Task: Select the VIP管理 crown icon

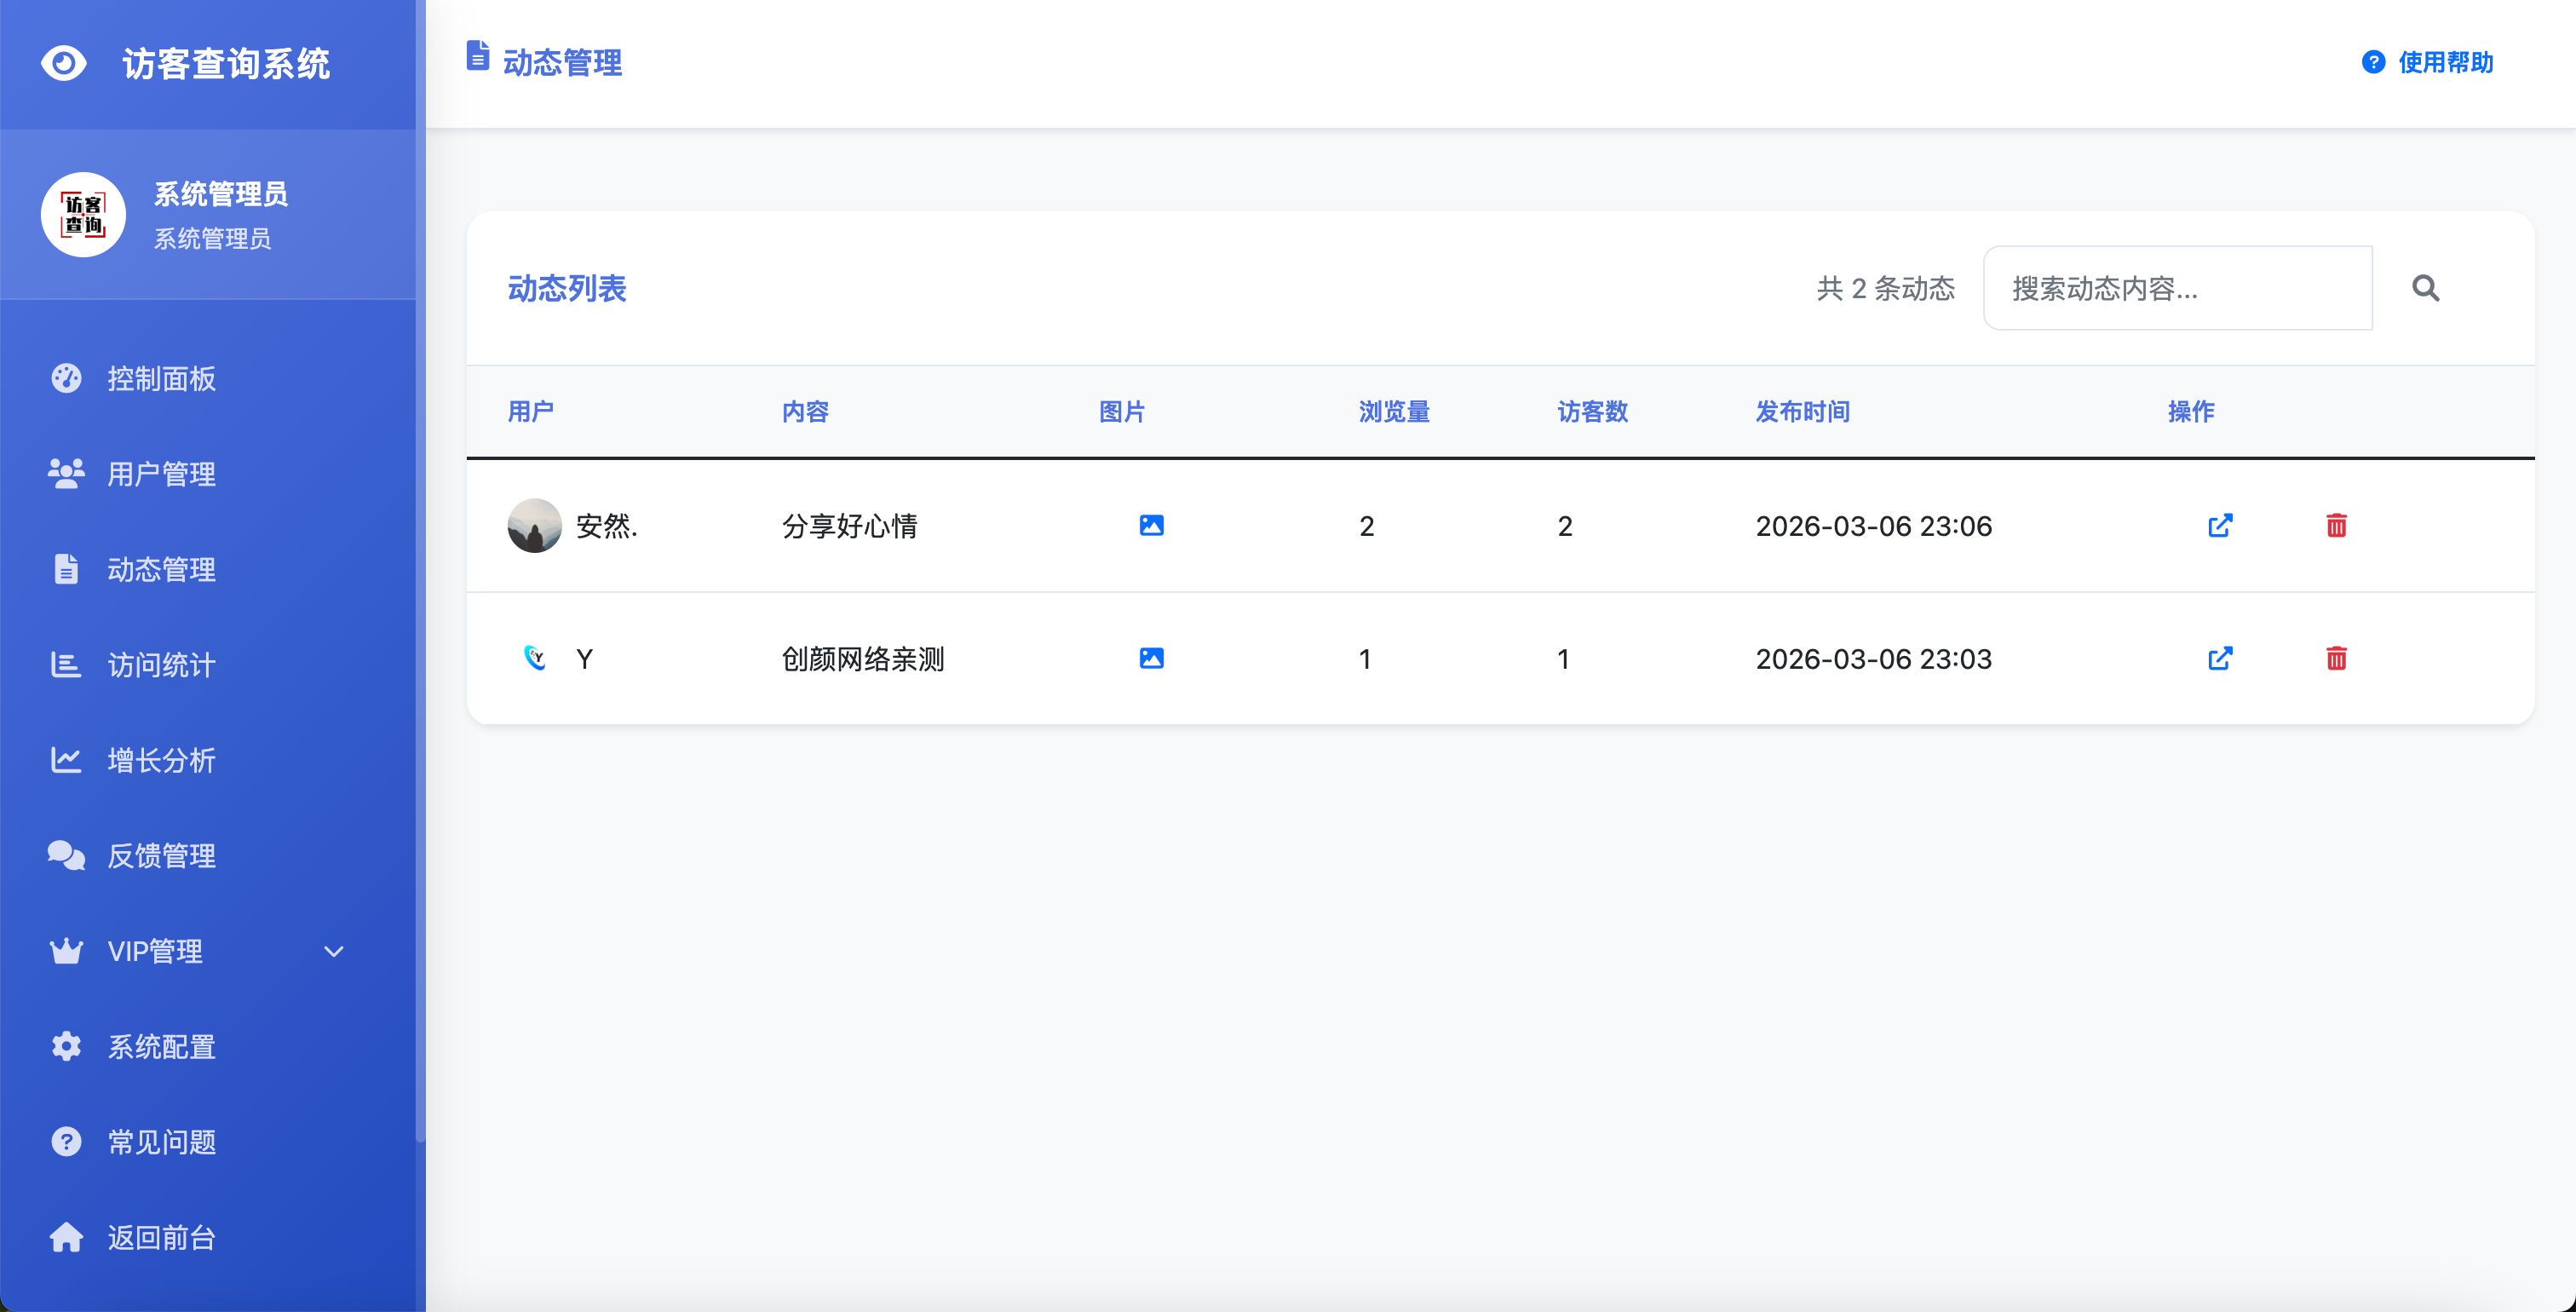Action: tap(65, 950)
